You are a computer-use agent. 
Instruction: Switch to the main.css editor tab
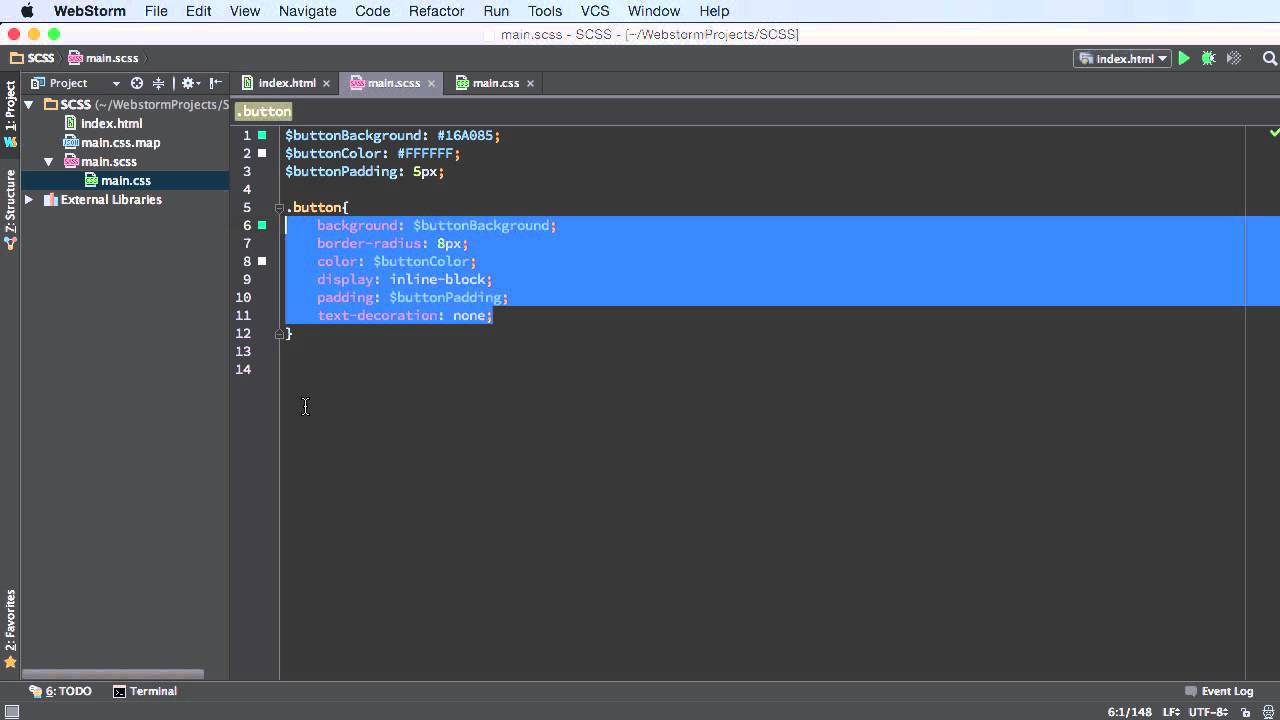[495, 83]
